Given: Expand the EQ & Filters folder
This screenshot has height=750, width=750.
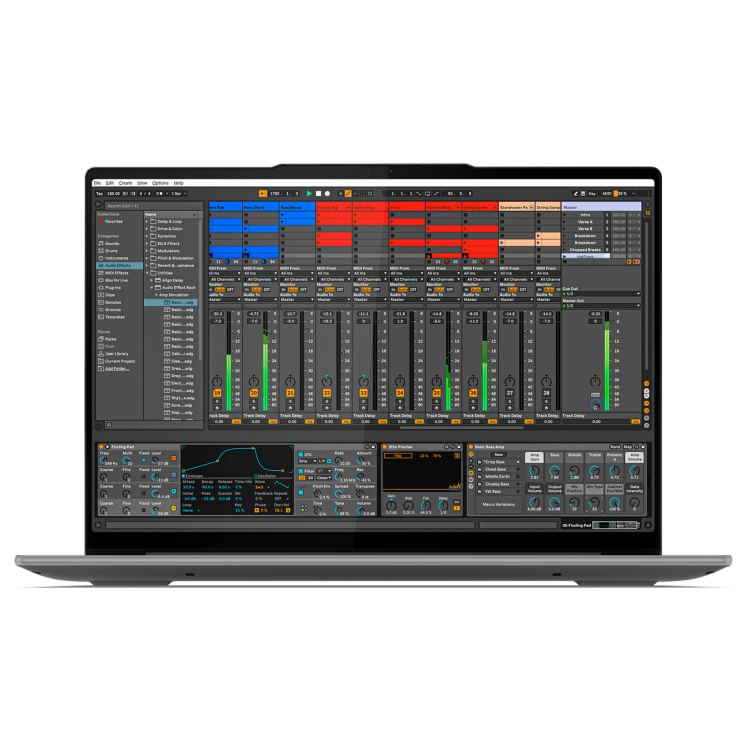Looking at the screenshot, I should click(147, 243).
